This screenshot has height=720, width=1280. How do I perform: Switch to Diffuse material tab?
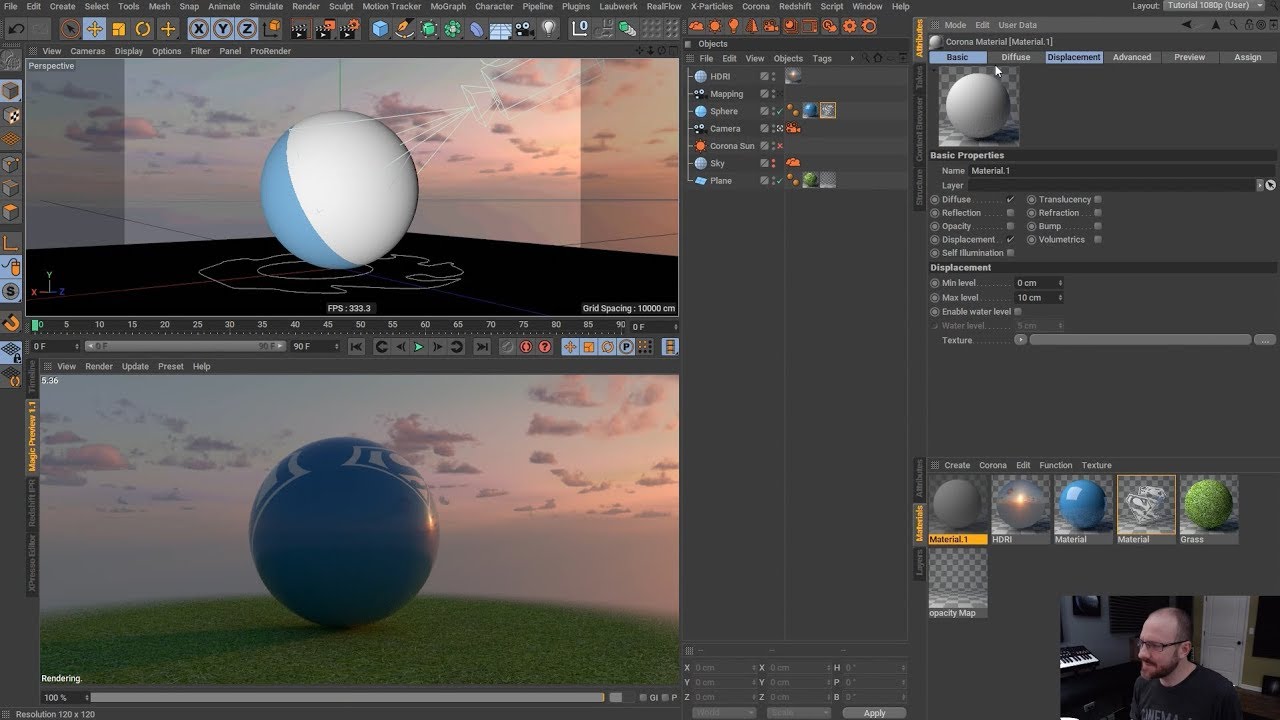pos(1016,57)
